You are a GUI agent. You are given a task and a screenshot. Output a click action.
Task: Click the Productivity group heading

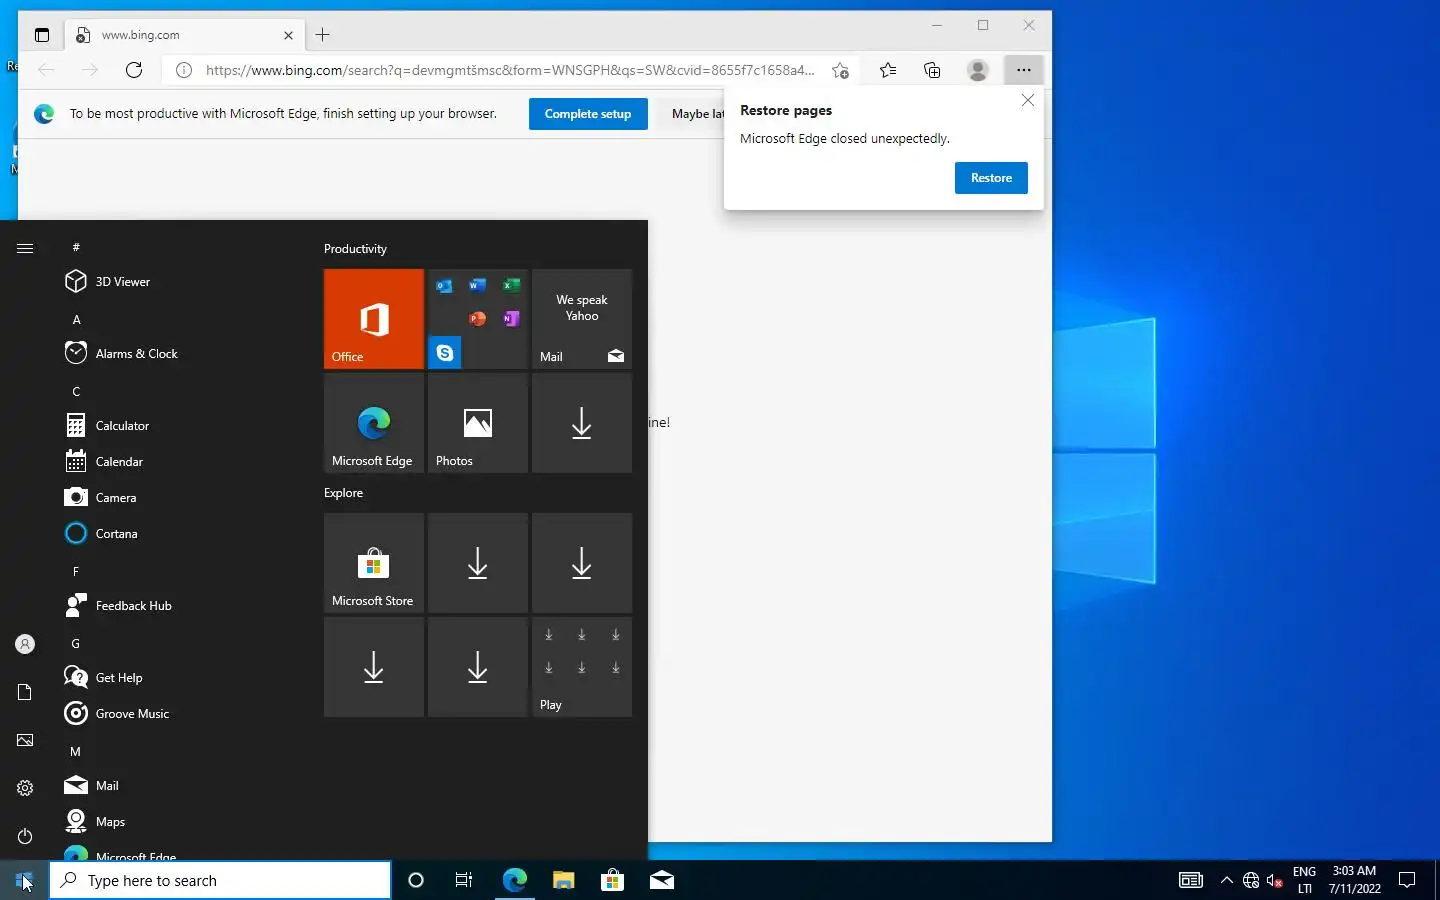pos(355,249)
